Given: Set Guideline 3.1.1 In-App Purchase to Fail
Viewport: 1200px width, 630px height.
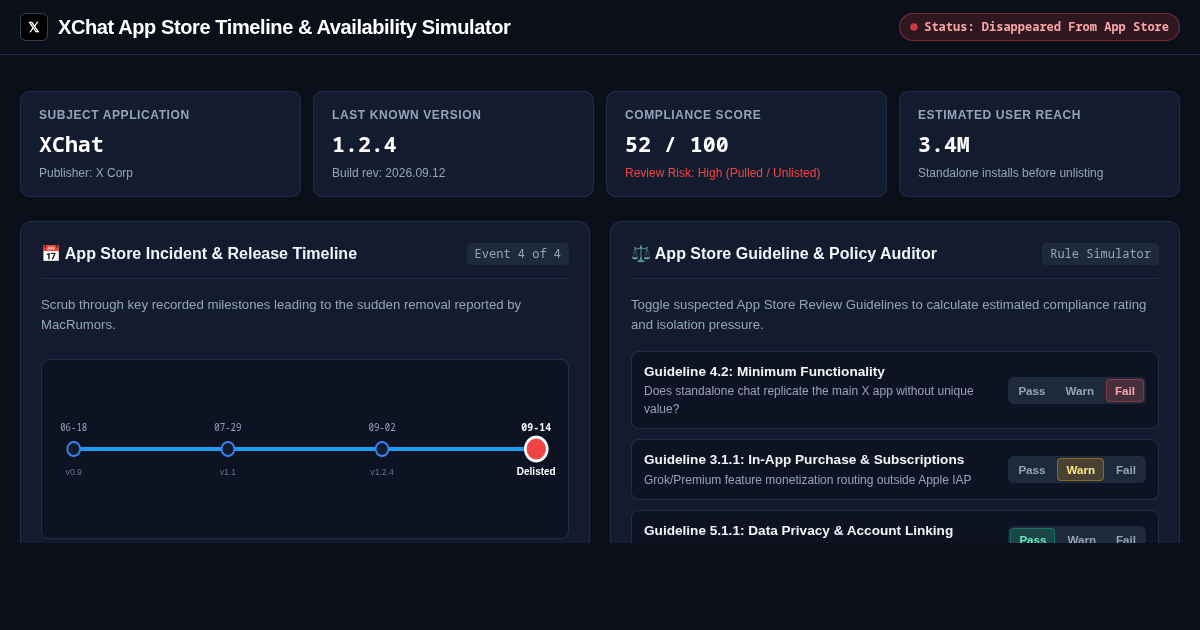Looking at the screenshot, I should 1126,470.
